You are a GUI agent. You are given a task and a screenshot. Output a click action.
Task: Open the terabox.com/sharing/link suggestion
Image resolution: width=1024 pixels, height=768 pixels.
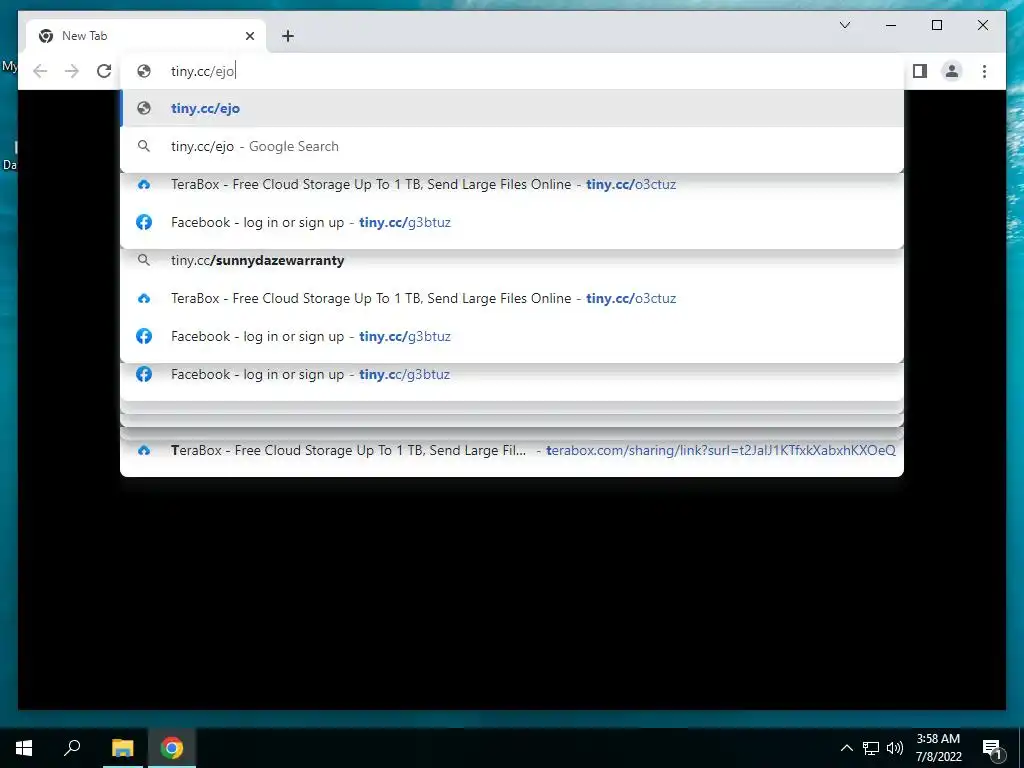point(513,450)
